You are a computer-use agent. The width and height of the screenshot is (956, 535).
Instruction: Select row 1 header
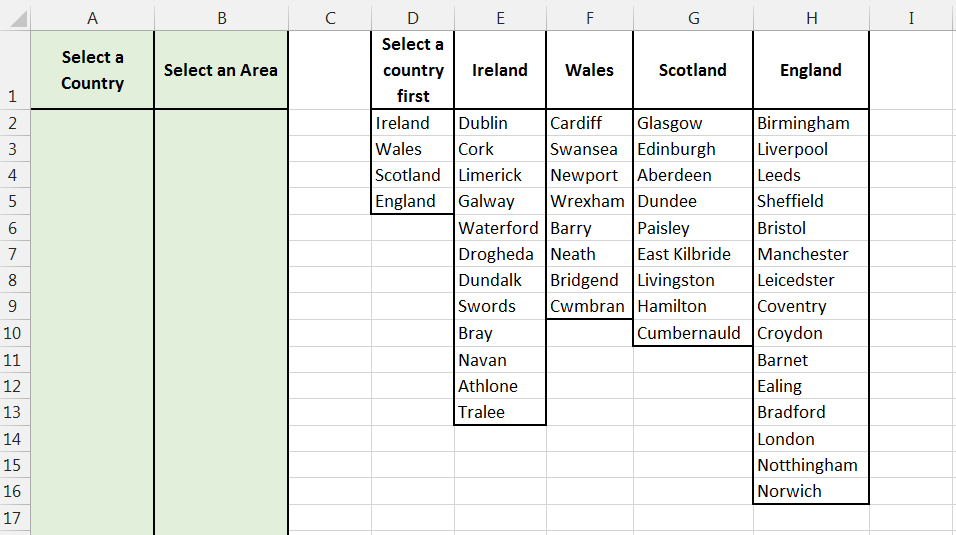pyautogui.click(x=14, y=96)
